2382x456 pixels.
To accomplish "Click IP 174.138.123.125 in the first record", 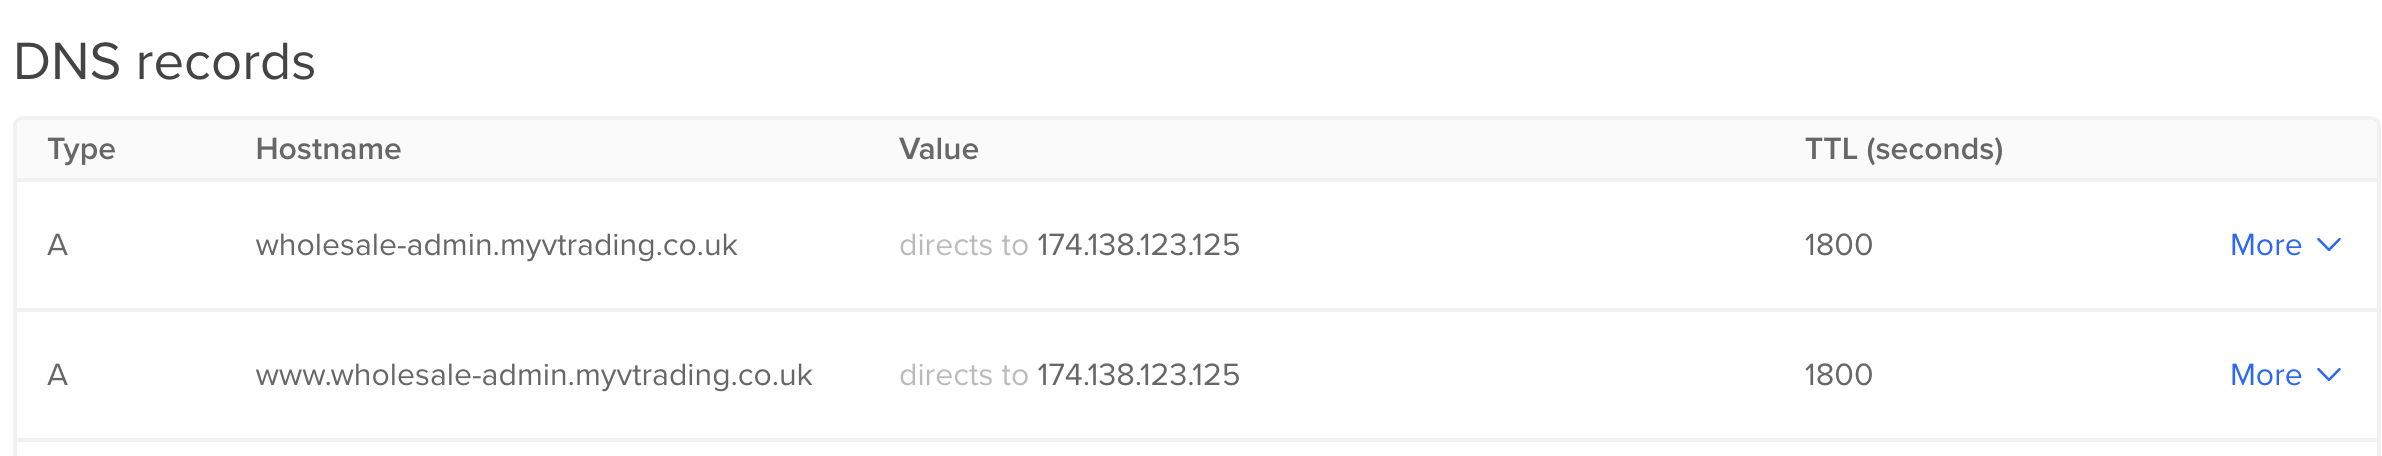I will click(1138, 245).
